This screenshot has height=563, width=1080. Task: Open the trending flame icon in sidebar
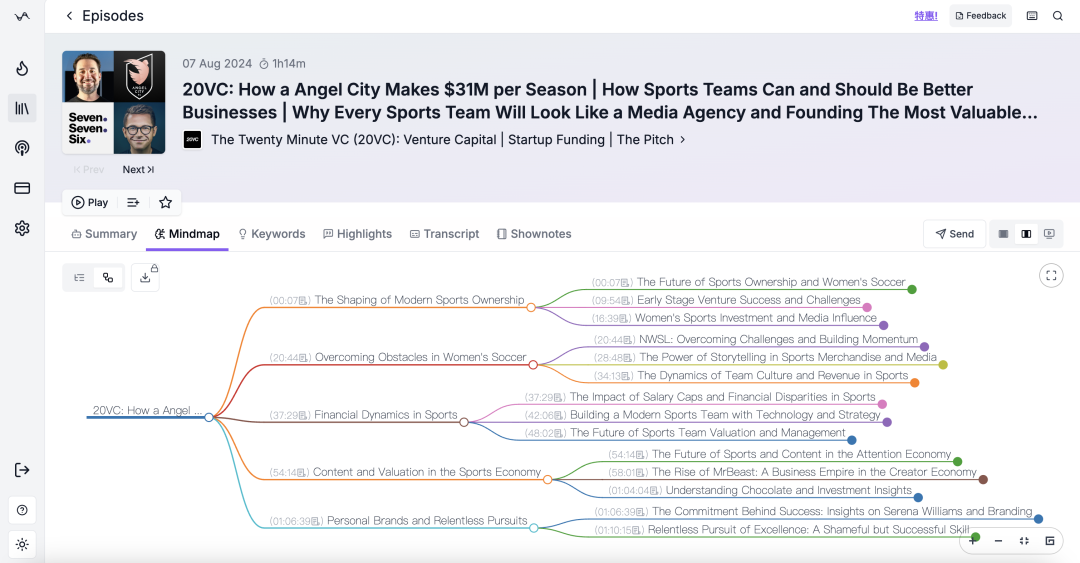22,68
